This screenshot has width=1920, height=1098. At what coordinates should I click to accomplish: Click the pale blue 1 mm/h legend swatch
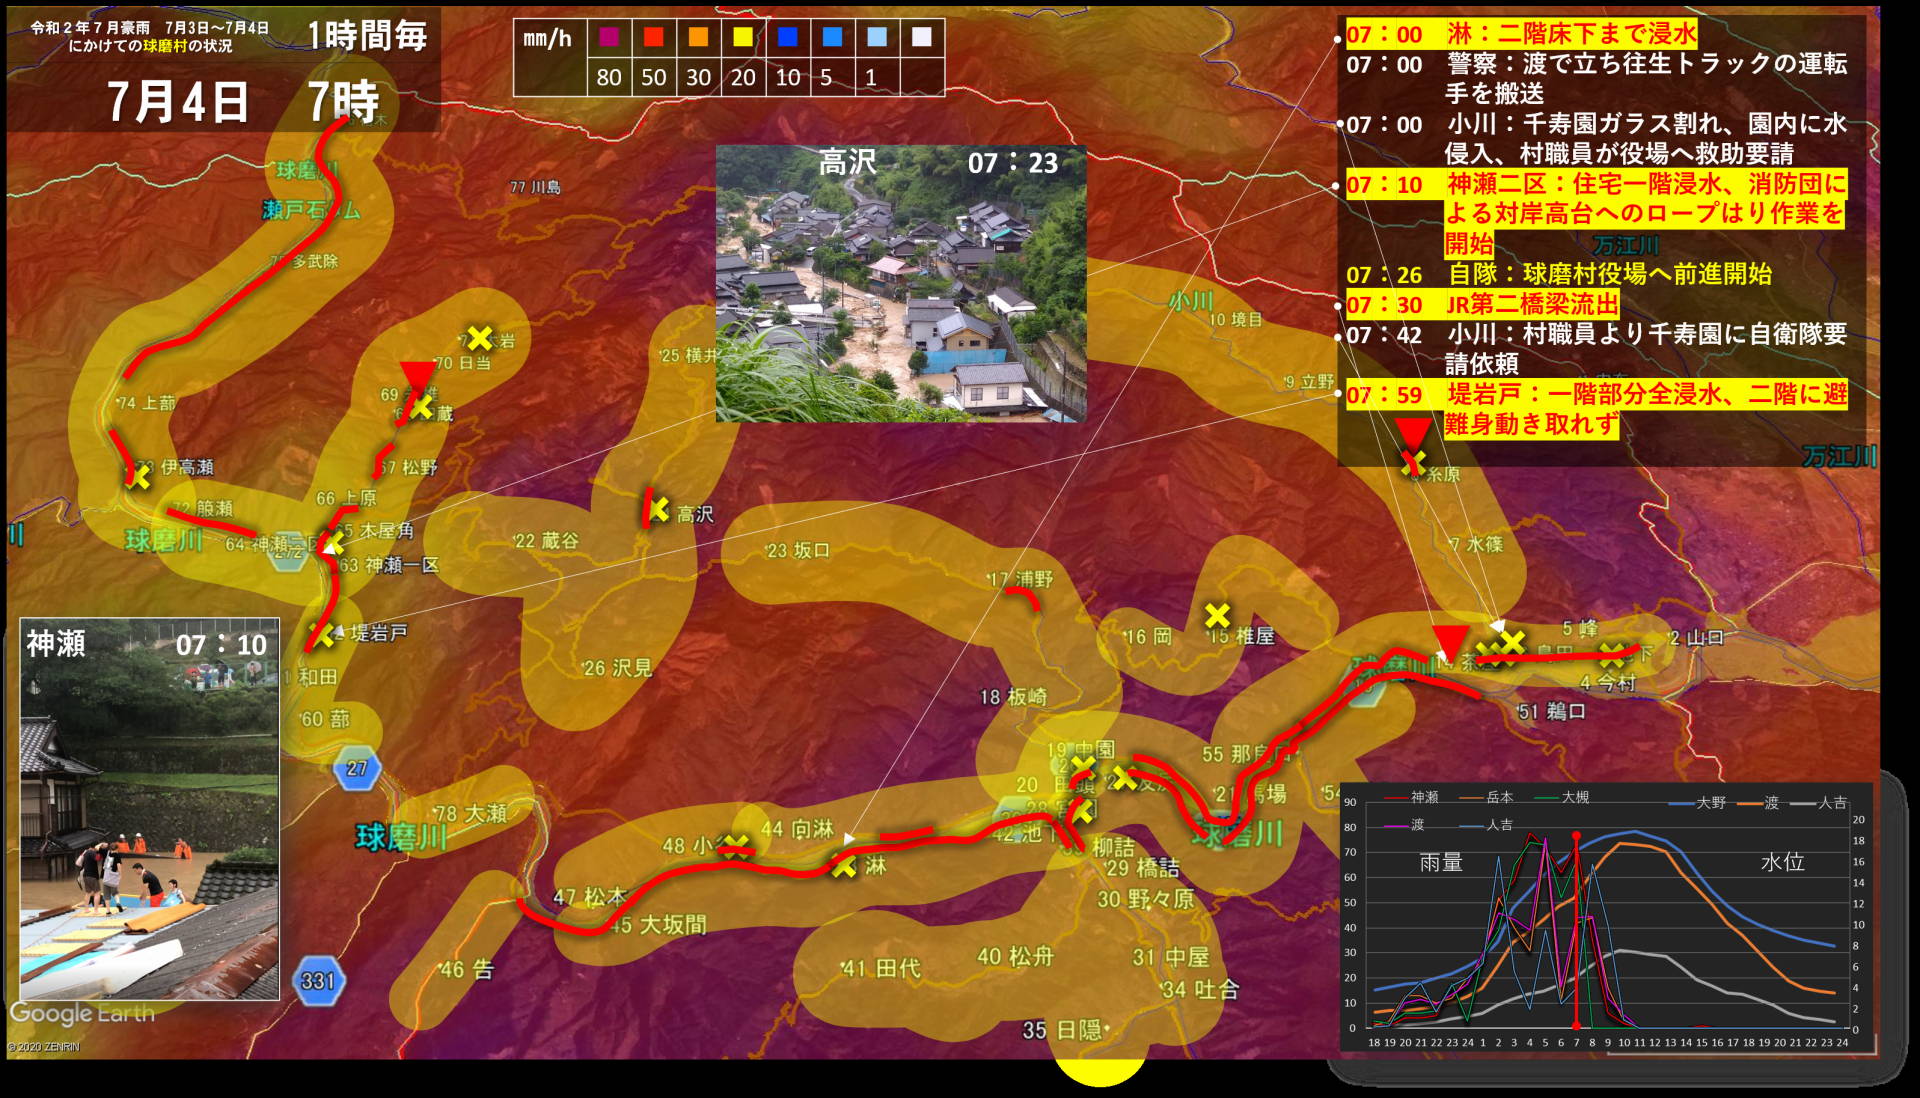pyautogui.click(x=877, y=37)
